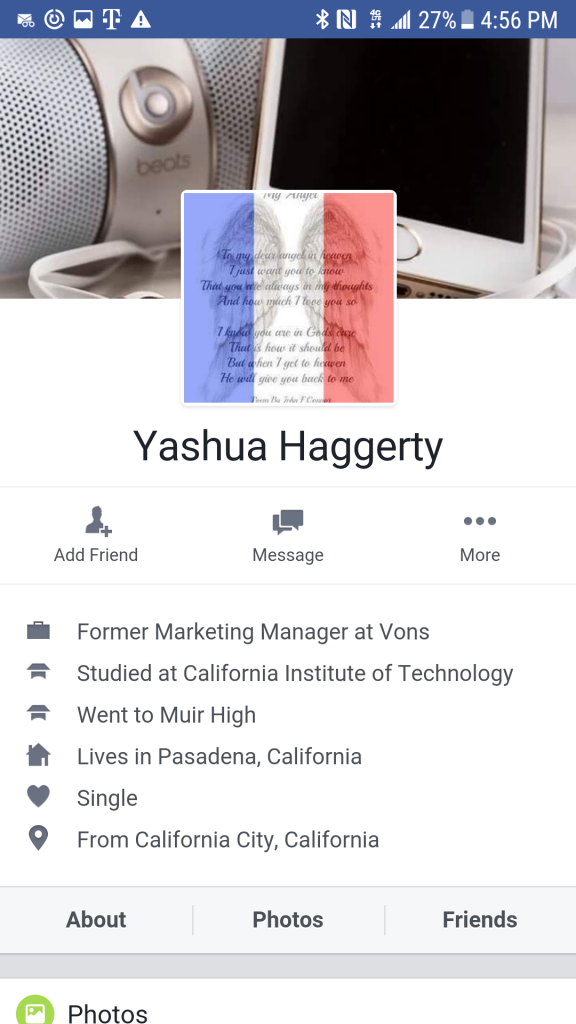Tap the location pin icon
This screenshot has height=1024, width=576.
[x=39, y=839]
